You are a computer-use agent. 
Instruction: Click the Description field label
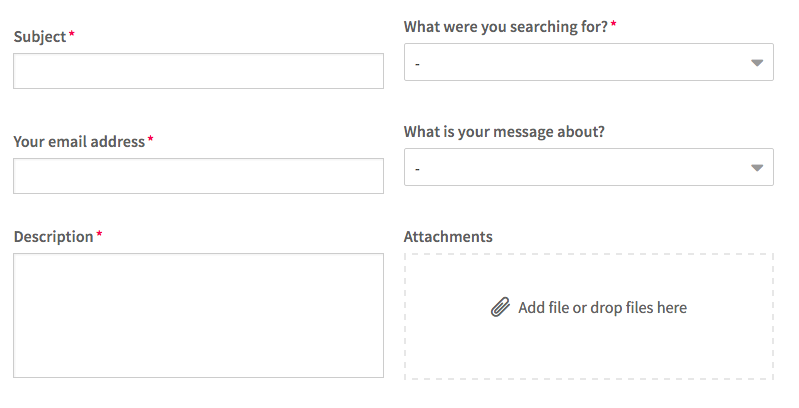pyautogui.click(x=54, y=237)
